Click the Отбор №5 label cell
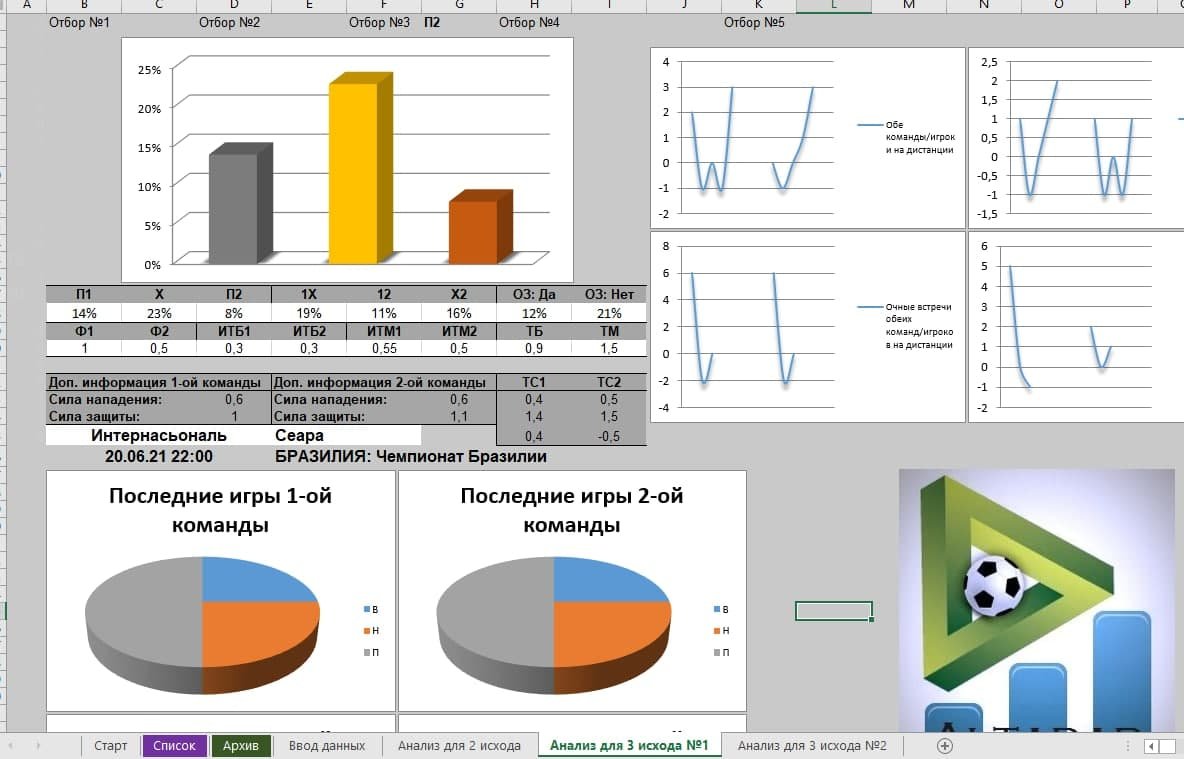Viewport: 1184px width, 759px height. pos(754,22)
